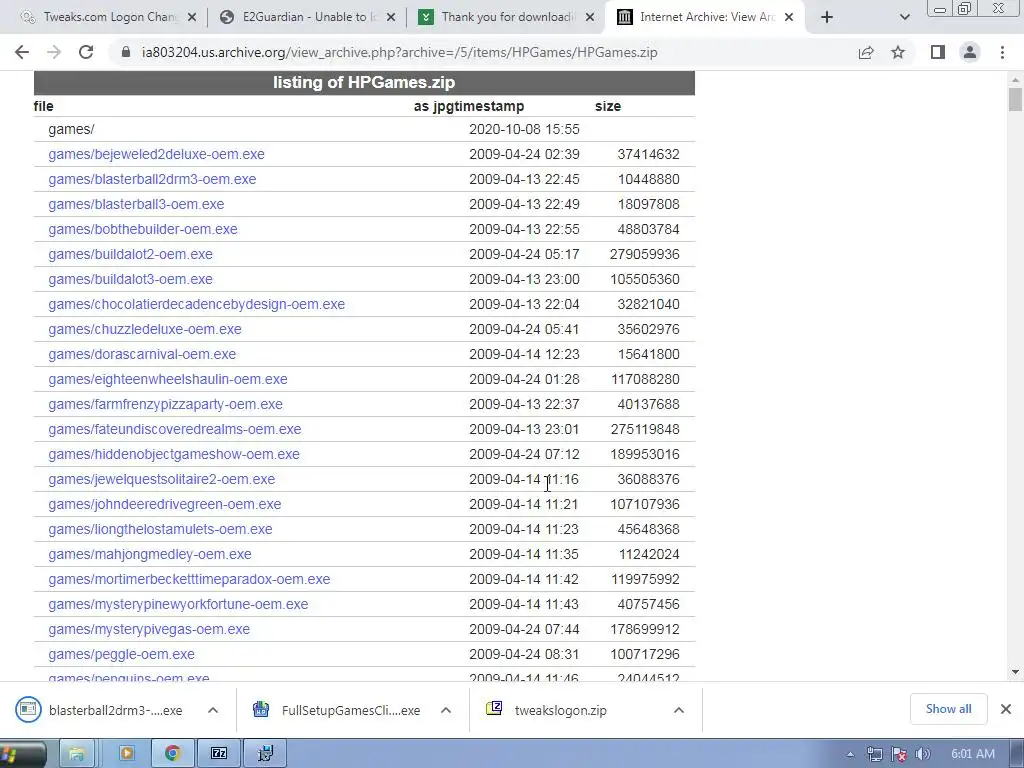The width and height of the screenshot is (1024, 768).
Task: Focus the address bar URL
Action: (x=399, y=52)
